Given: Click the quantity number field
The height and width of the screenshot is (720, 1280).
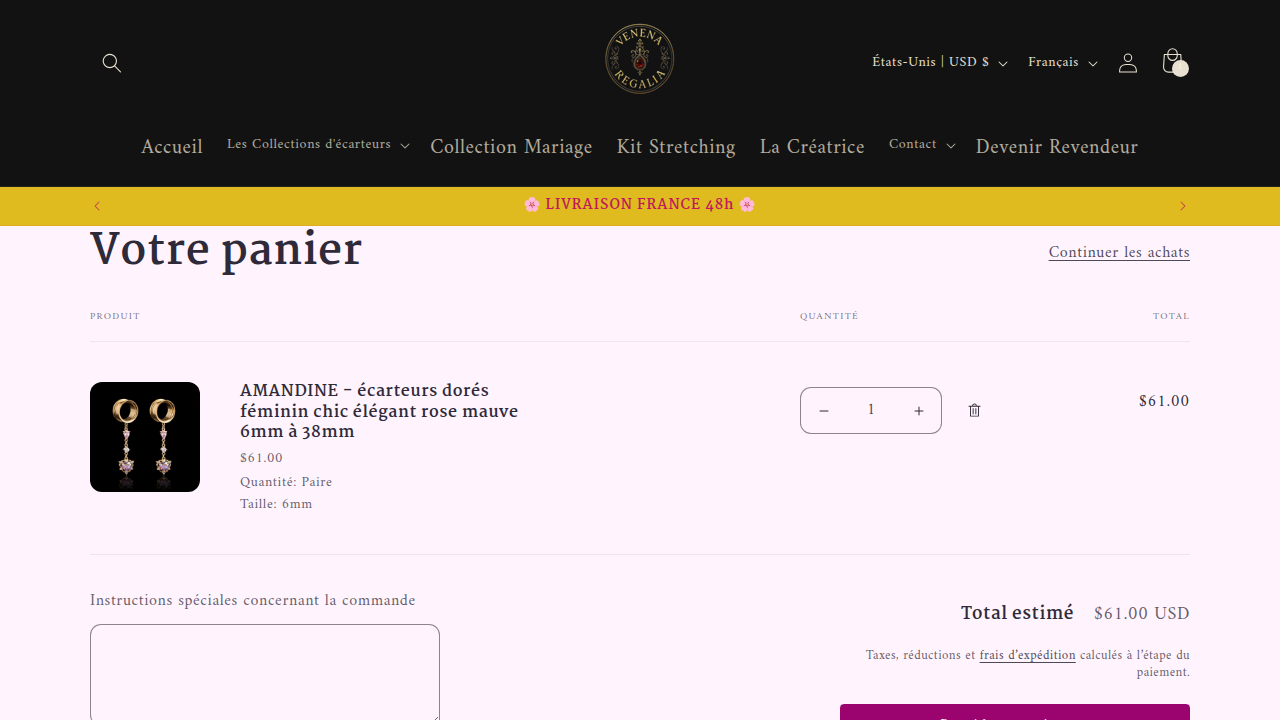Looking at the screenshot, I should 871,411.
